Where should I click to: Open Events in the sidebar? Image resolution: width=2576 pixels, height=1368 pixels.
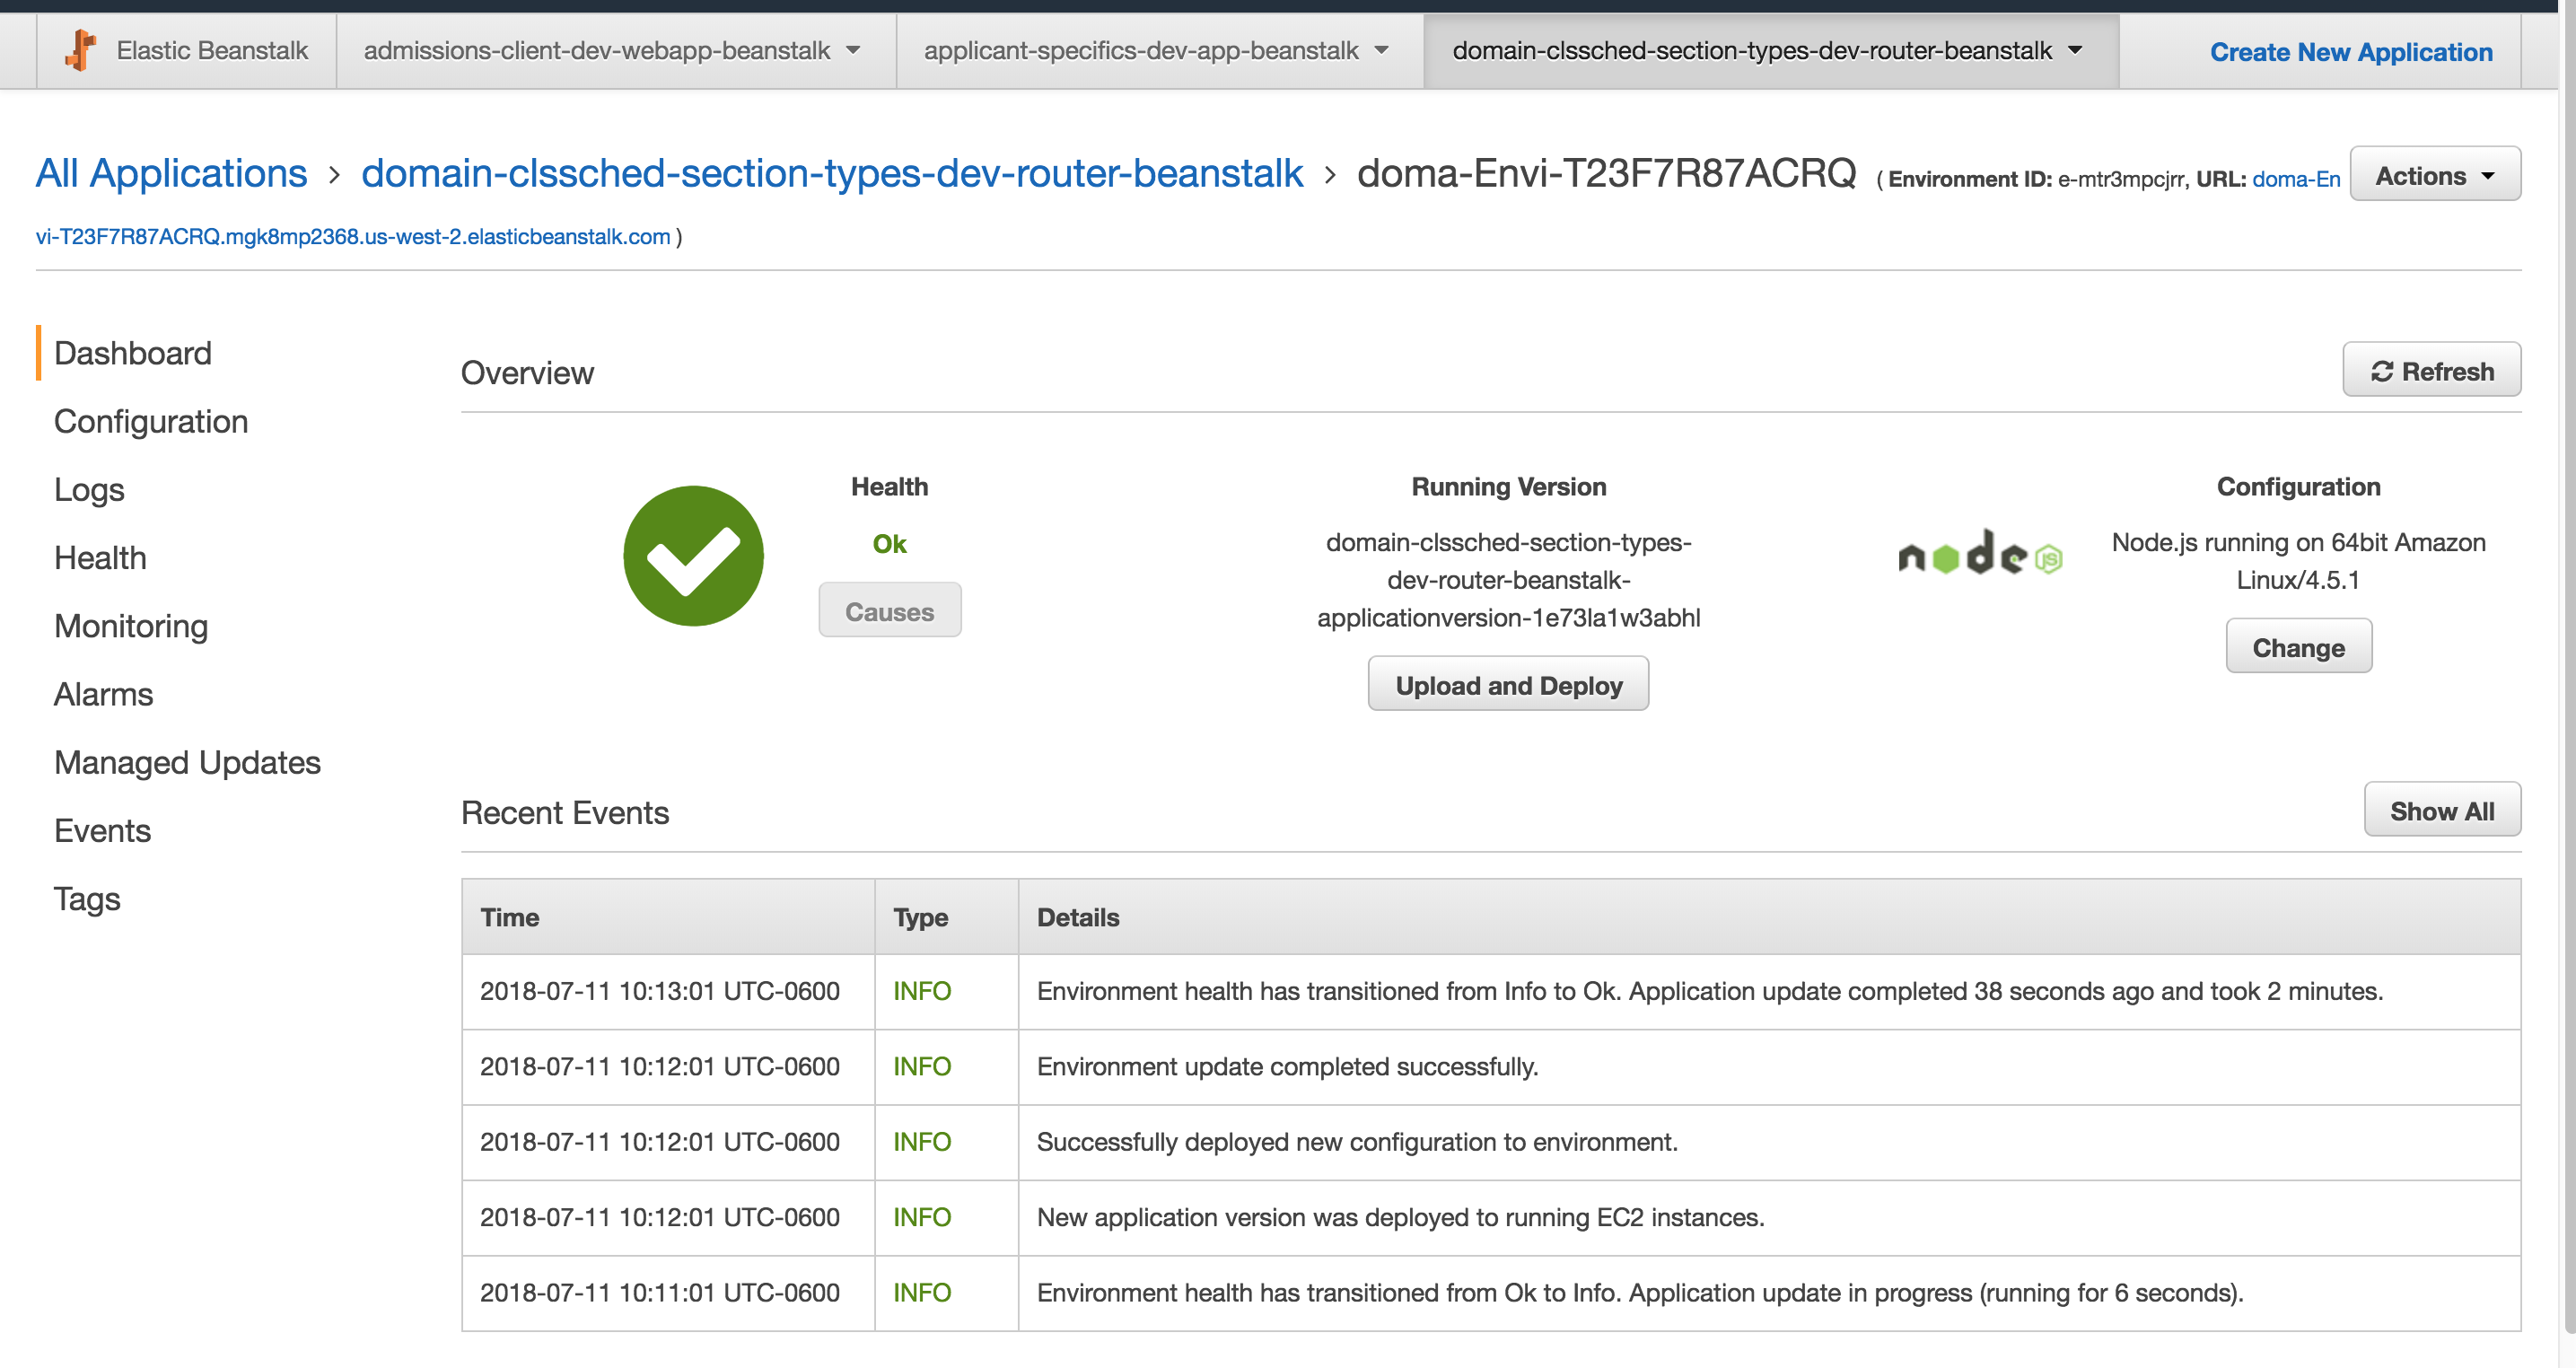click(x=102, y=831)
